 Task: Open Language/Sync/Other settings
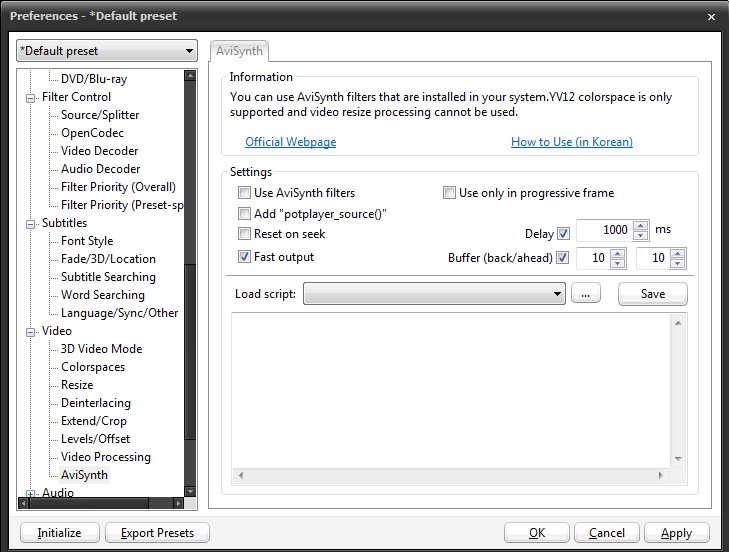(x=119, y=313)
